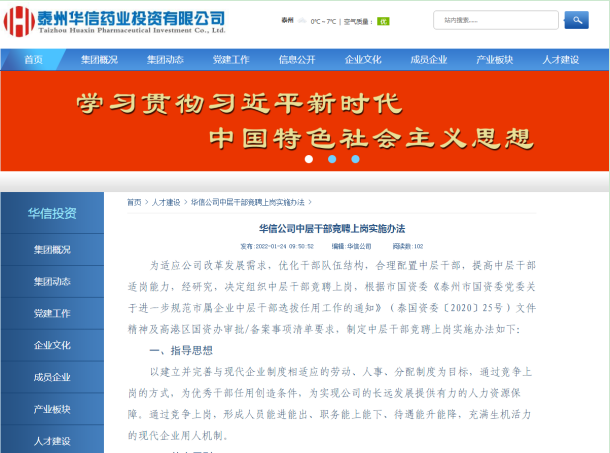Open 党建工作 in top navigation bar
Image resolution: width=610 pixels, height=453 pixels.
click(x=231, y=59)
